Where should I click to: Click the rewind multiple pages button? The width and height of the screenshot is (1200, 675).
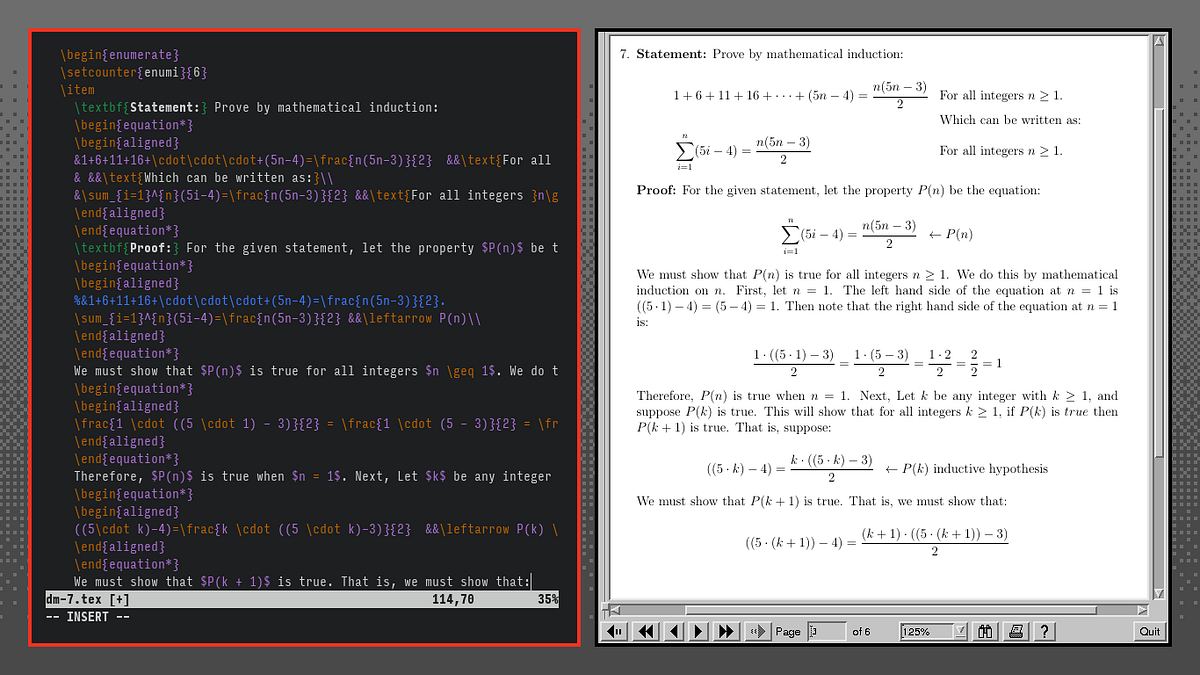point(646,631)
